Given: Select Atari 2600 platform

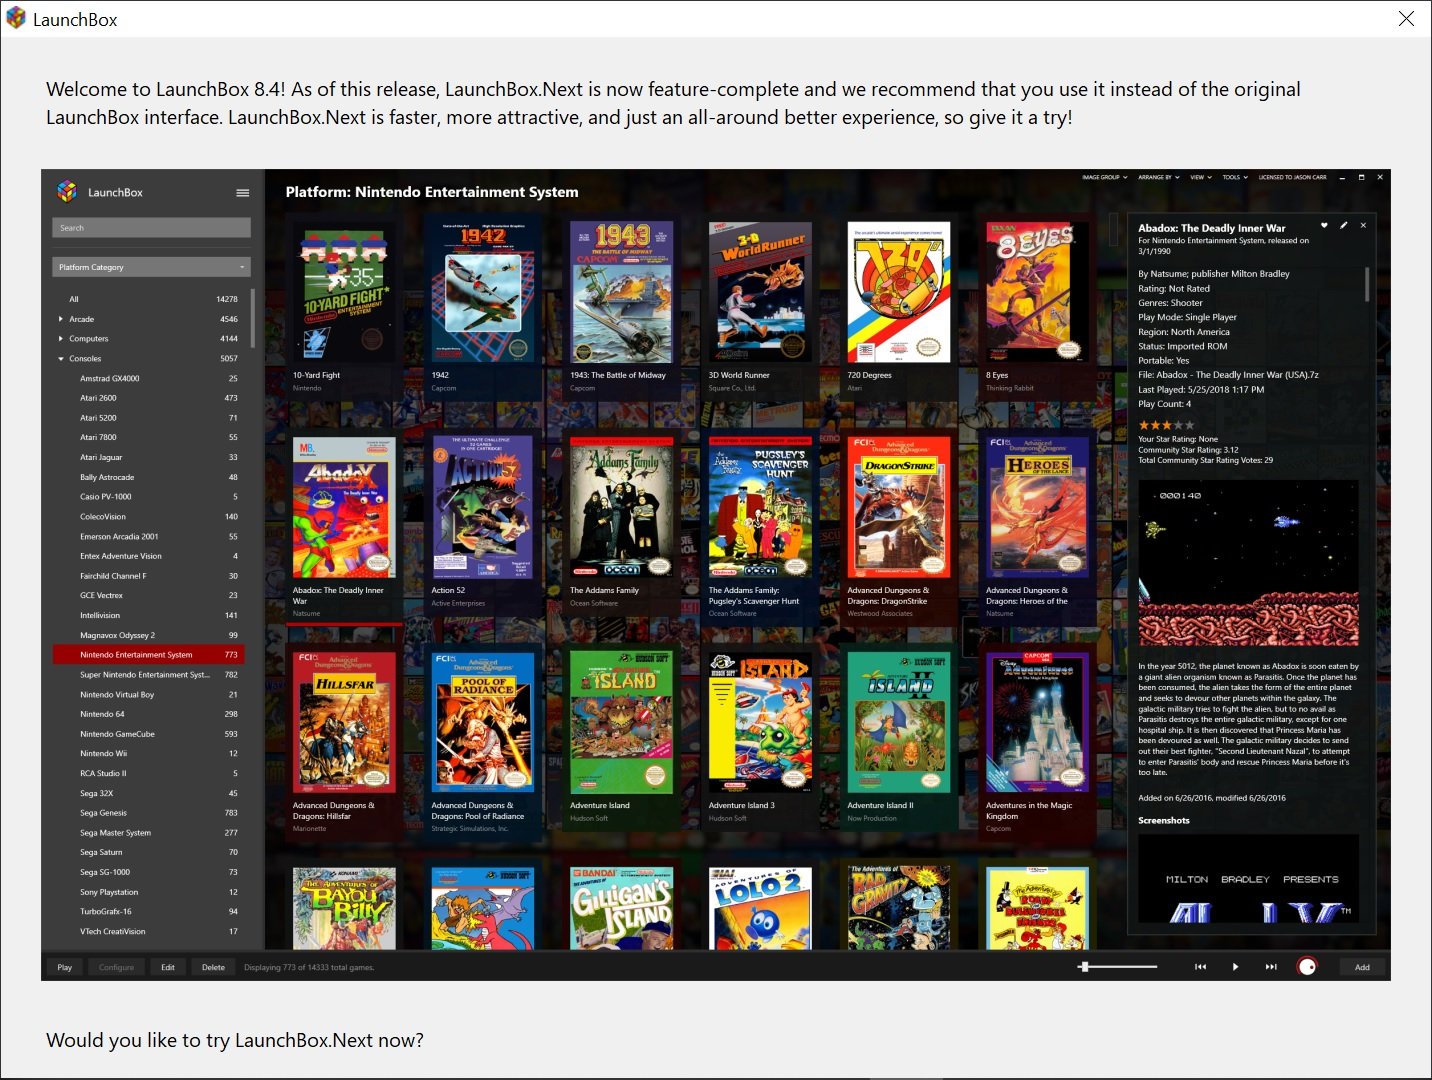Looking at the screenshot, I should 149,398.
